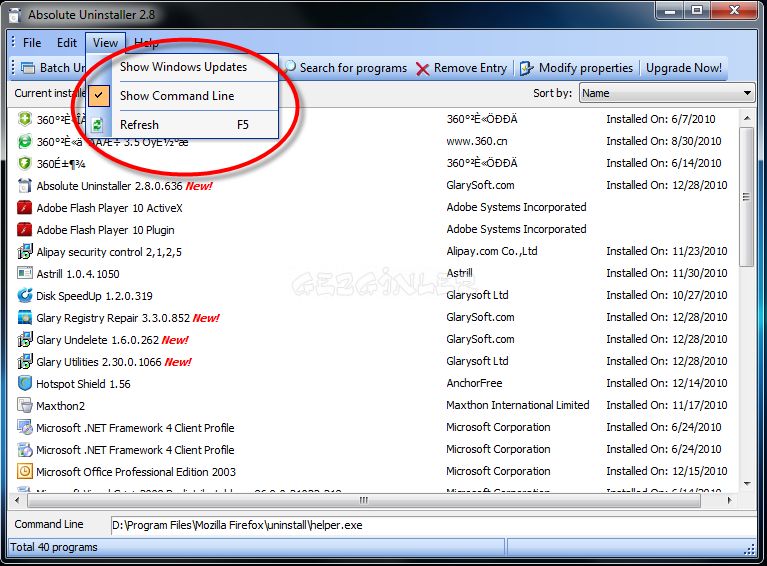Viewport: 767px width, 566px height.
Task: Click the 360É±¶¾ shield icon
Action: [24, 163]
